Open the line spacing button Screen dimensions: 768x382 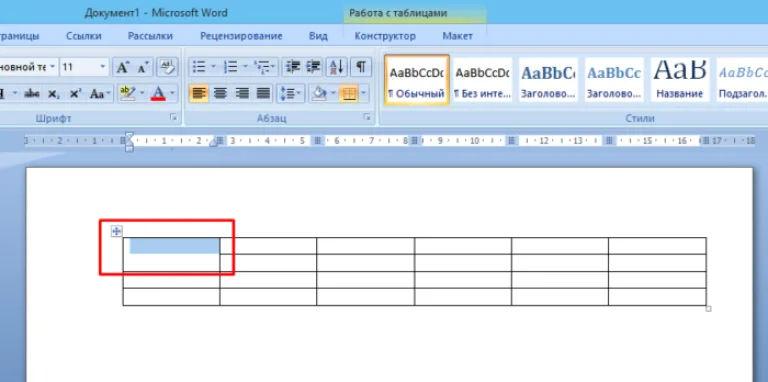point(290,94)
